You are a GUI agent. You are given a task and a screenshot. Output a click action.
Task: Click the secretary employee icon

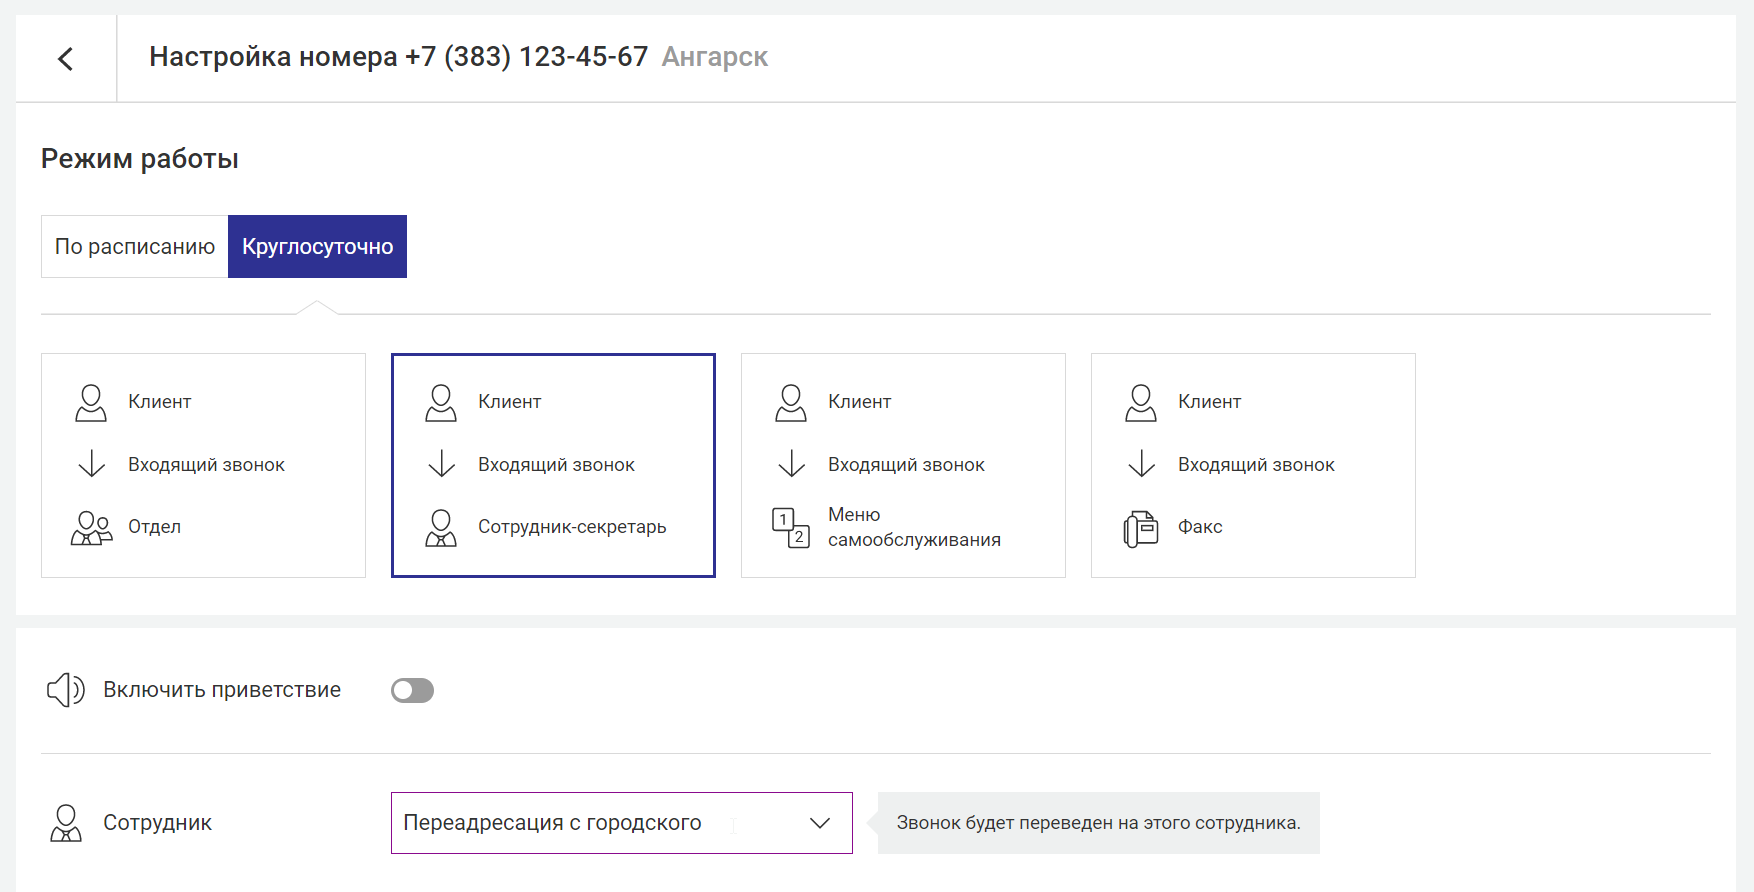click(441, 528)
